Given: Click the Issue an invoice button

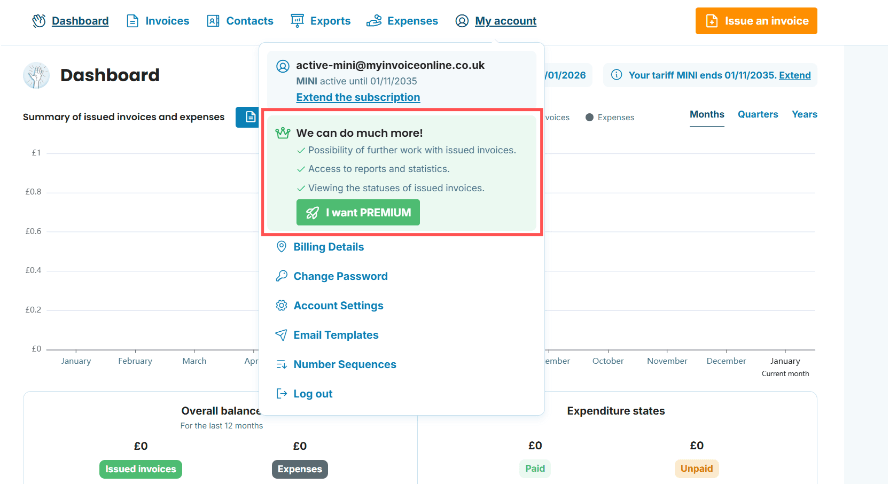Looking at the screenshot, I should coord(756,21).
